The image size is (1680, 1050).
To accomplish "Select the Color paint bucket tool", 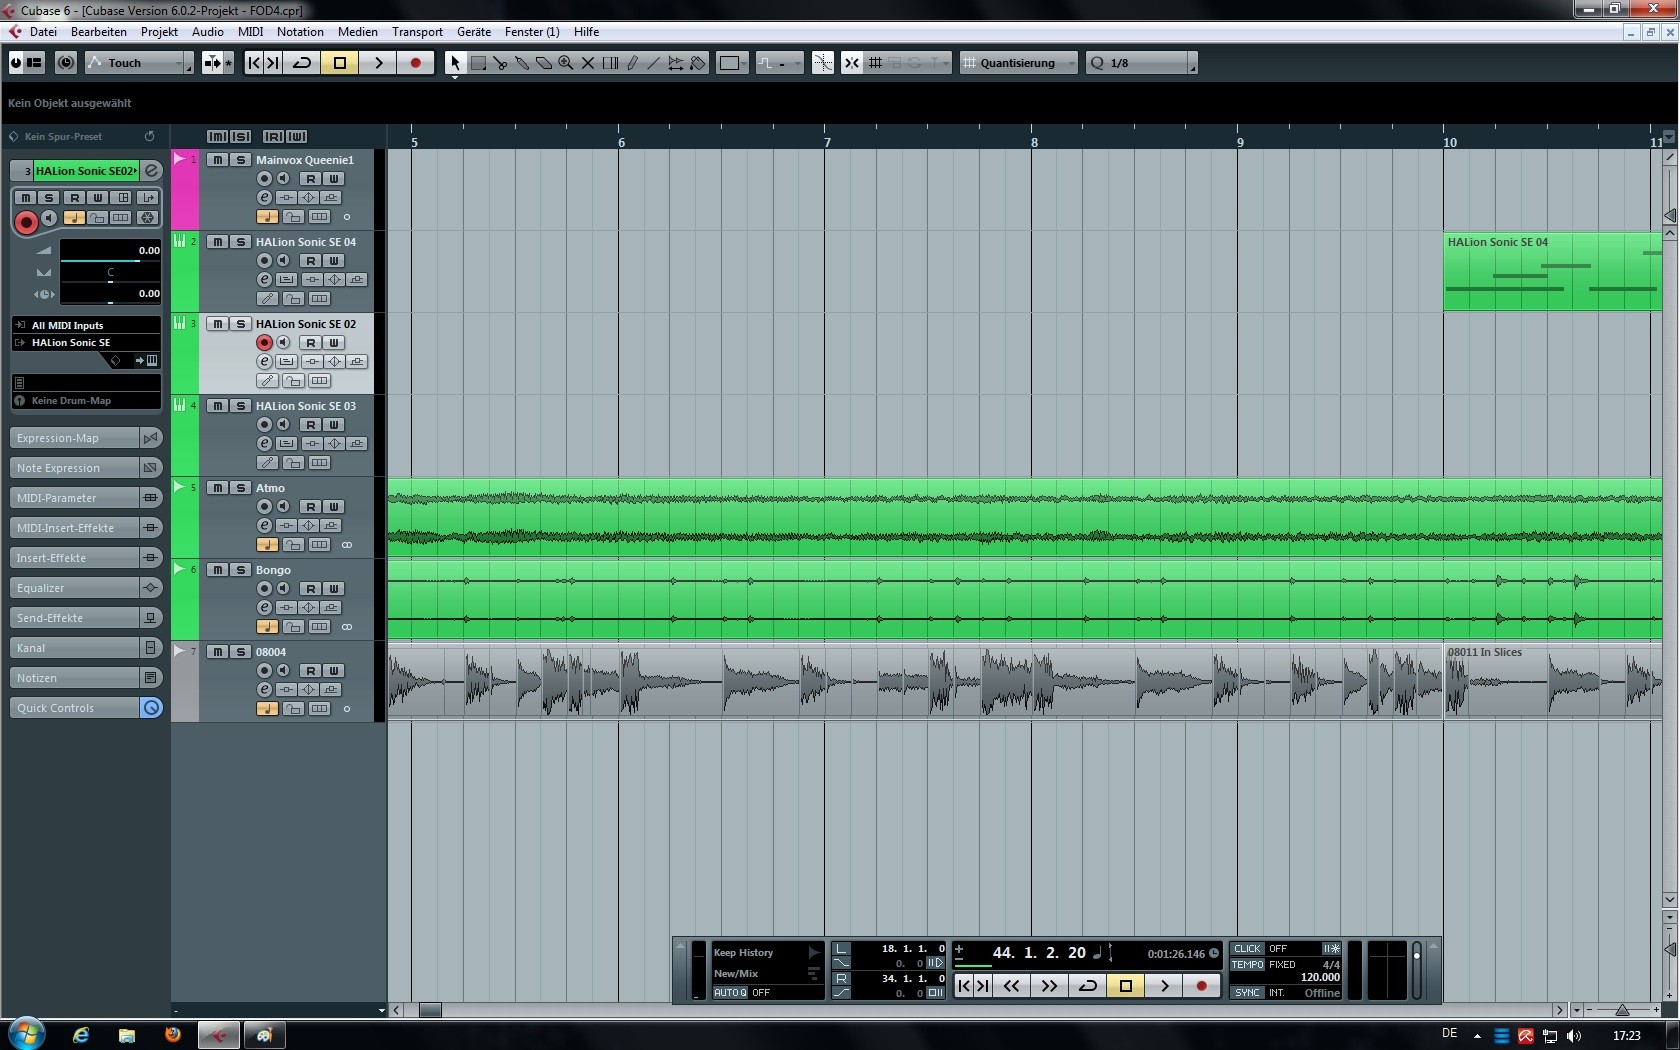I will (698, 63).
